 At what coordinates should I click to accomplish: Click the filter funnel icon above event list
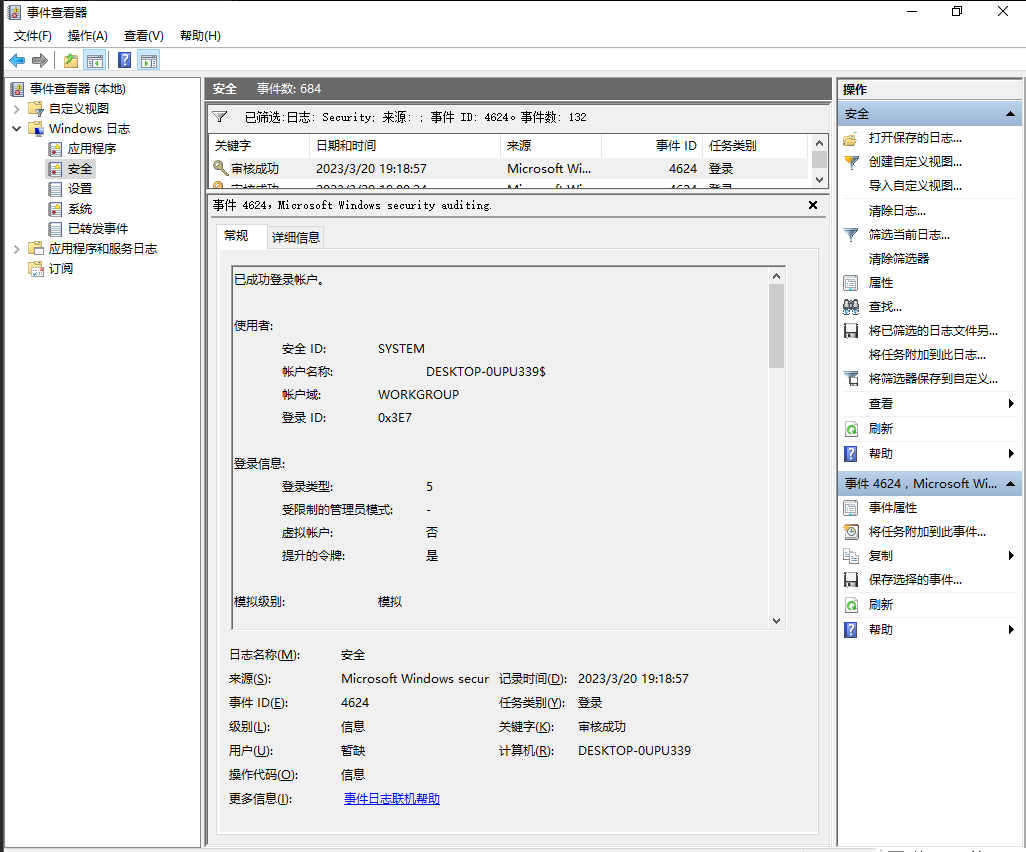pos(220,117)
